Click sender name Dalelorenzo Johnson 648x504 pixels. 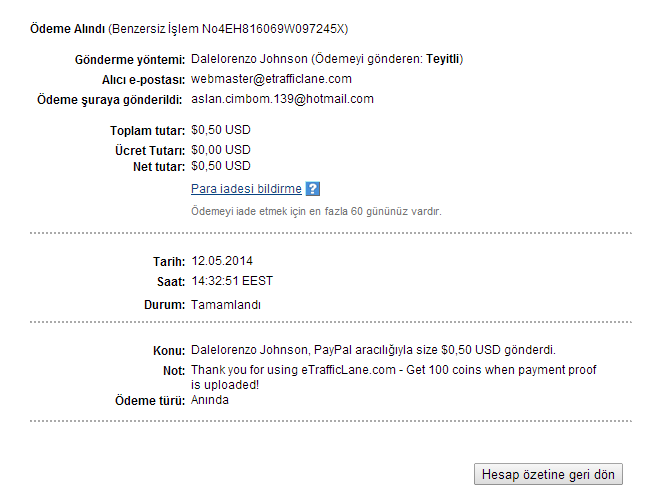[x=249, y=59]
